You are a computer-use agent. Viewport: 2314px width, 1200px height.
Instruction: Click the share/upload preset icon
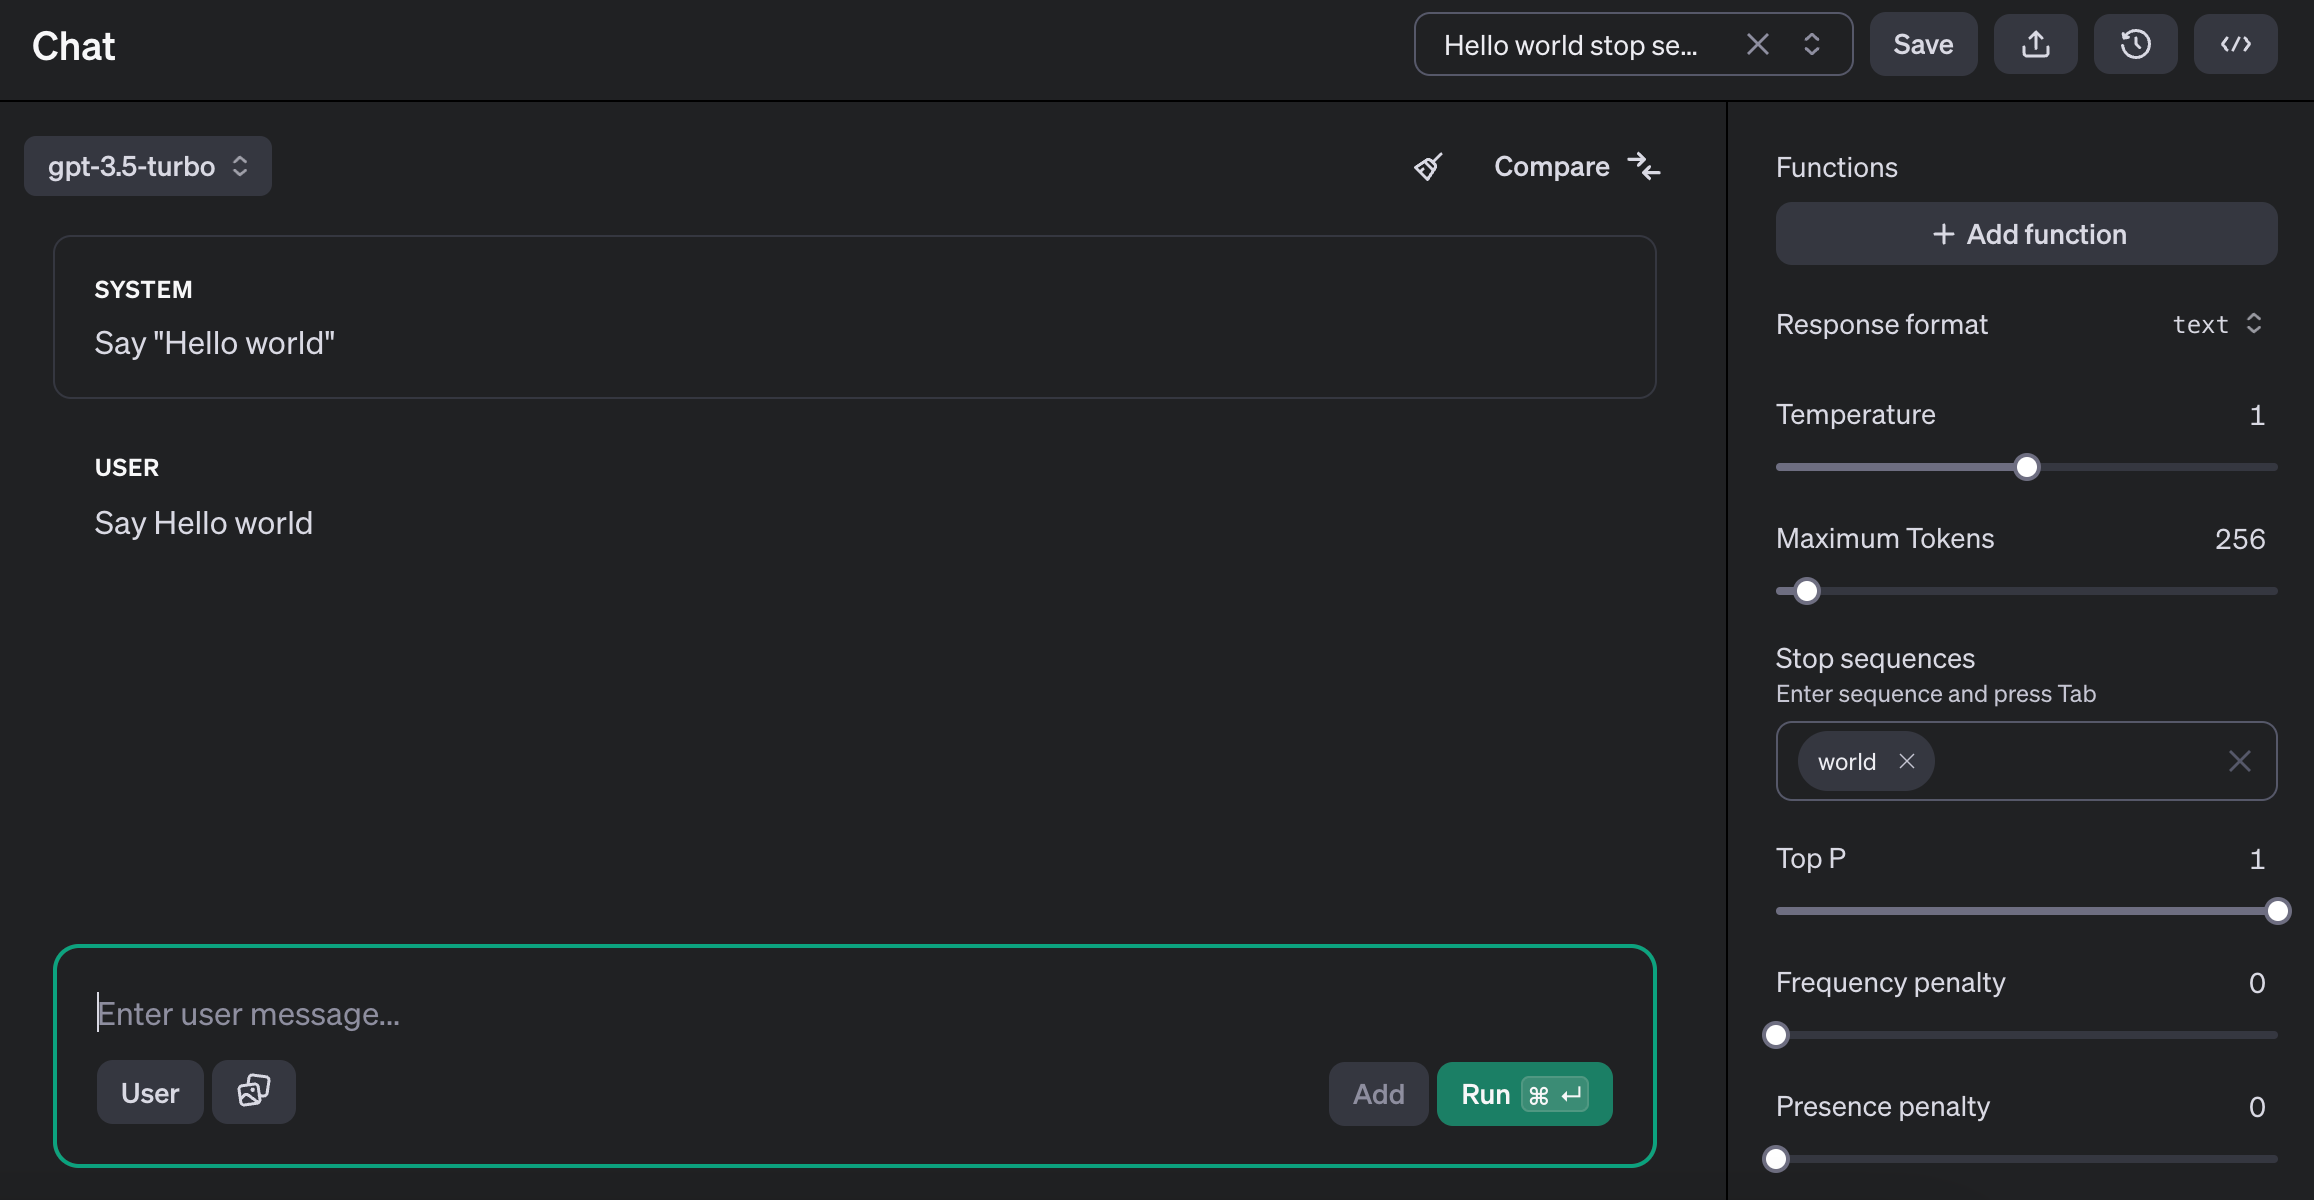[x=2035, y=44]
